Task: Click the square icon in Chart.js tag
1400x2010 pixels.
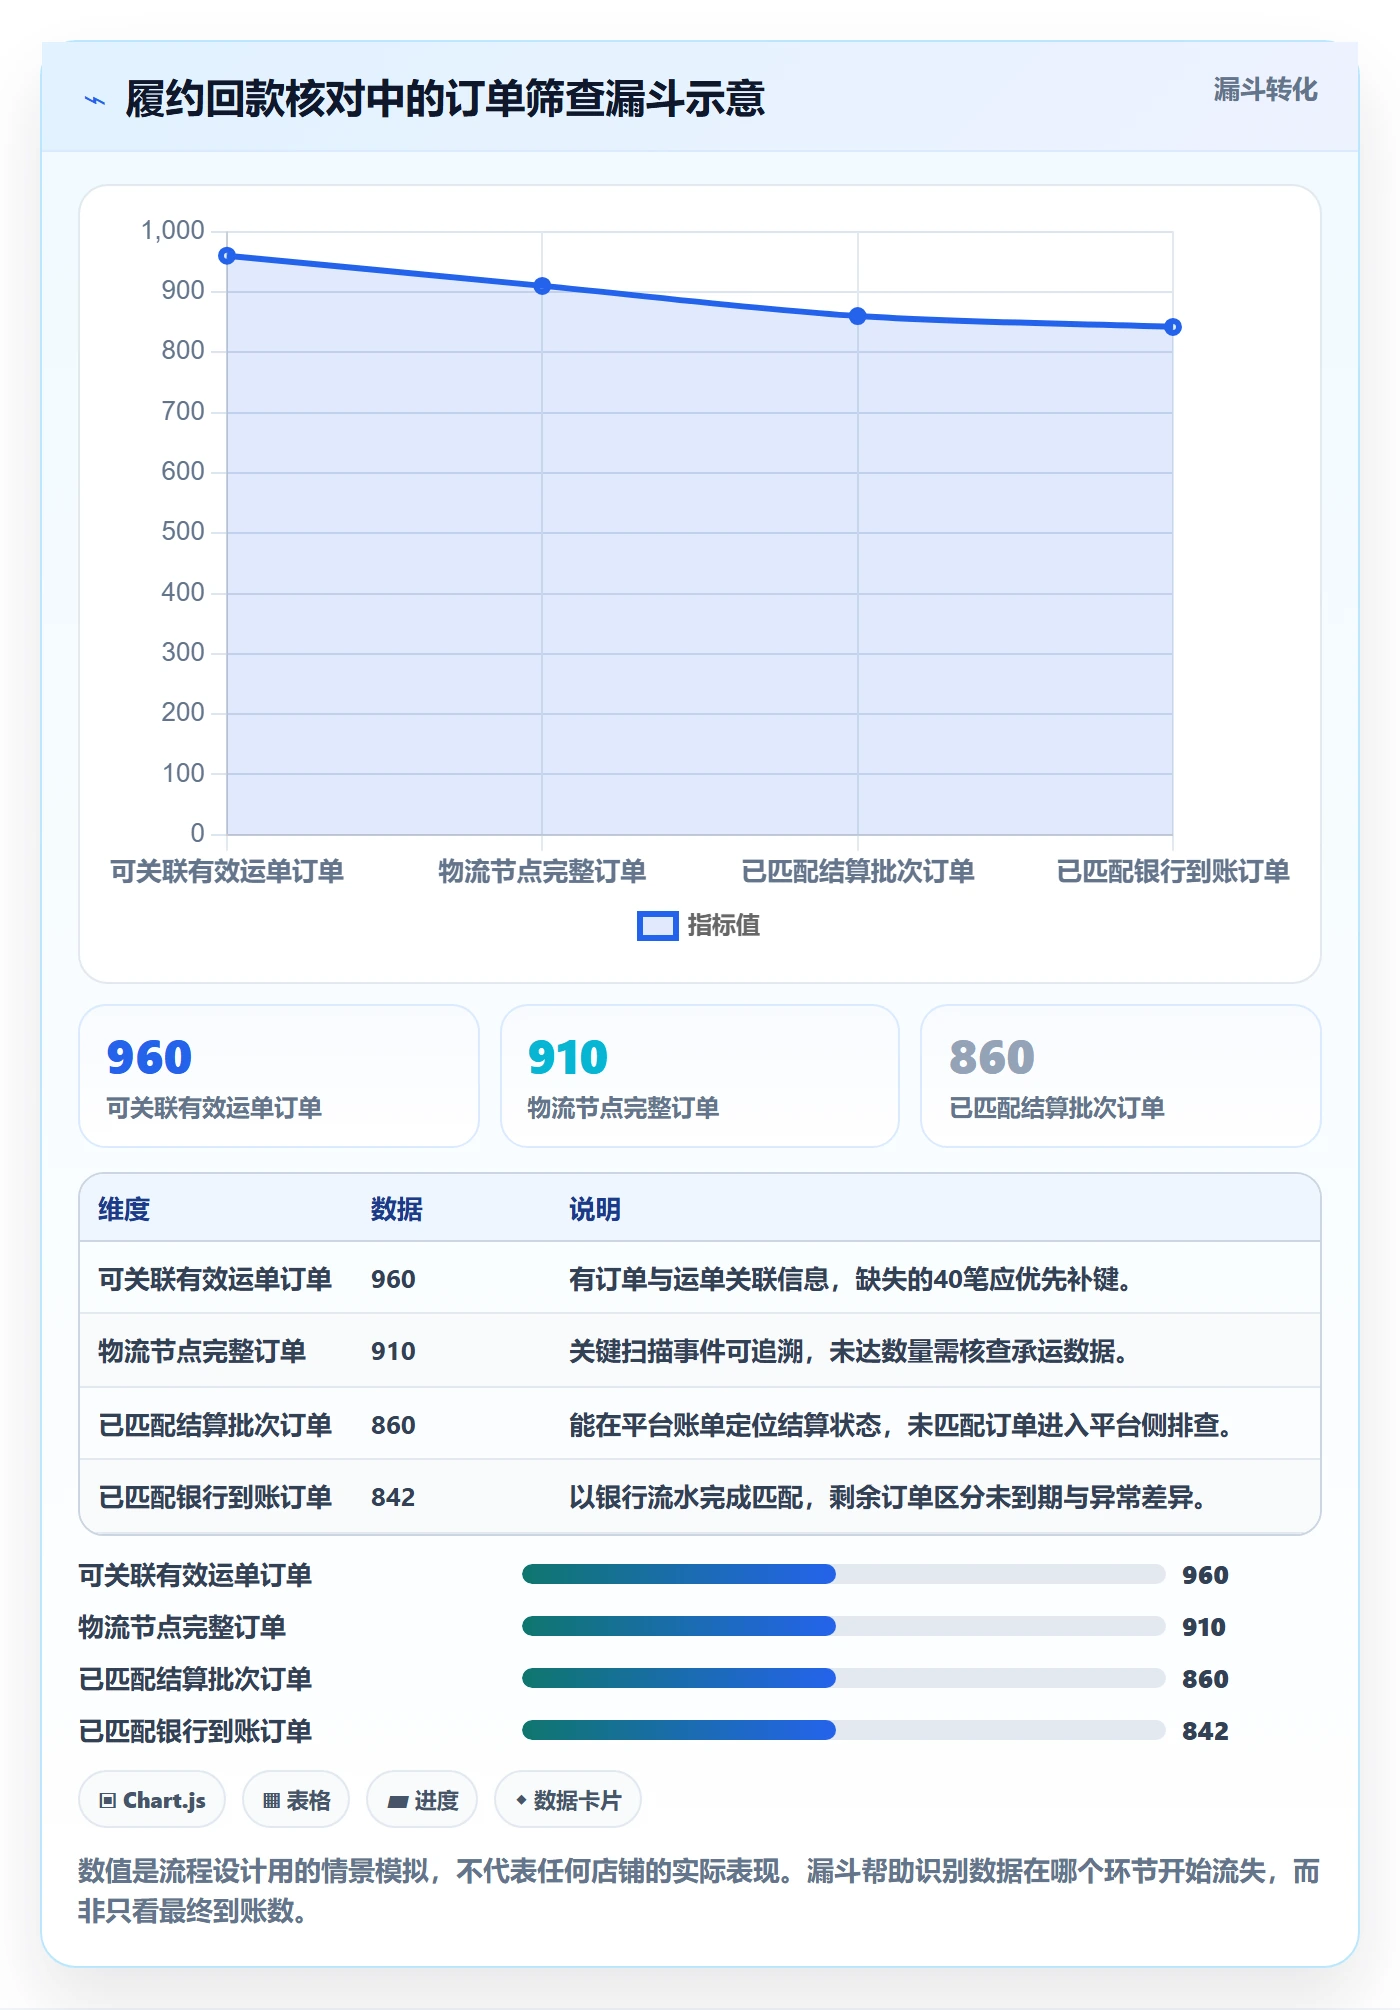Action: tap(108, 1801)
